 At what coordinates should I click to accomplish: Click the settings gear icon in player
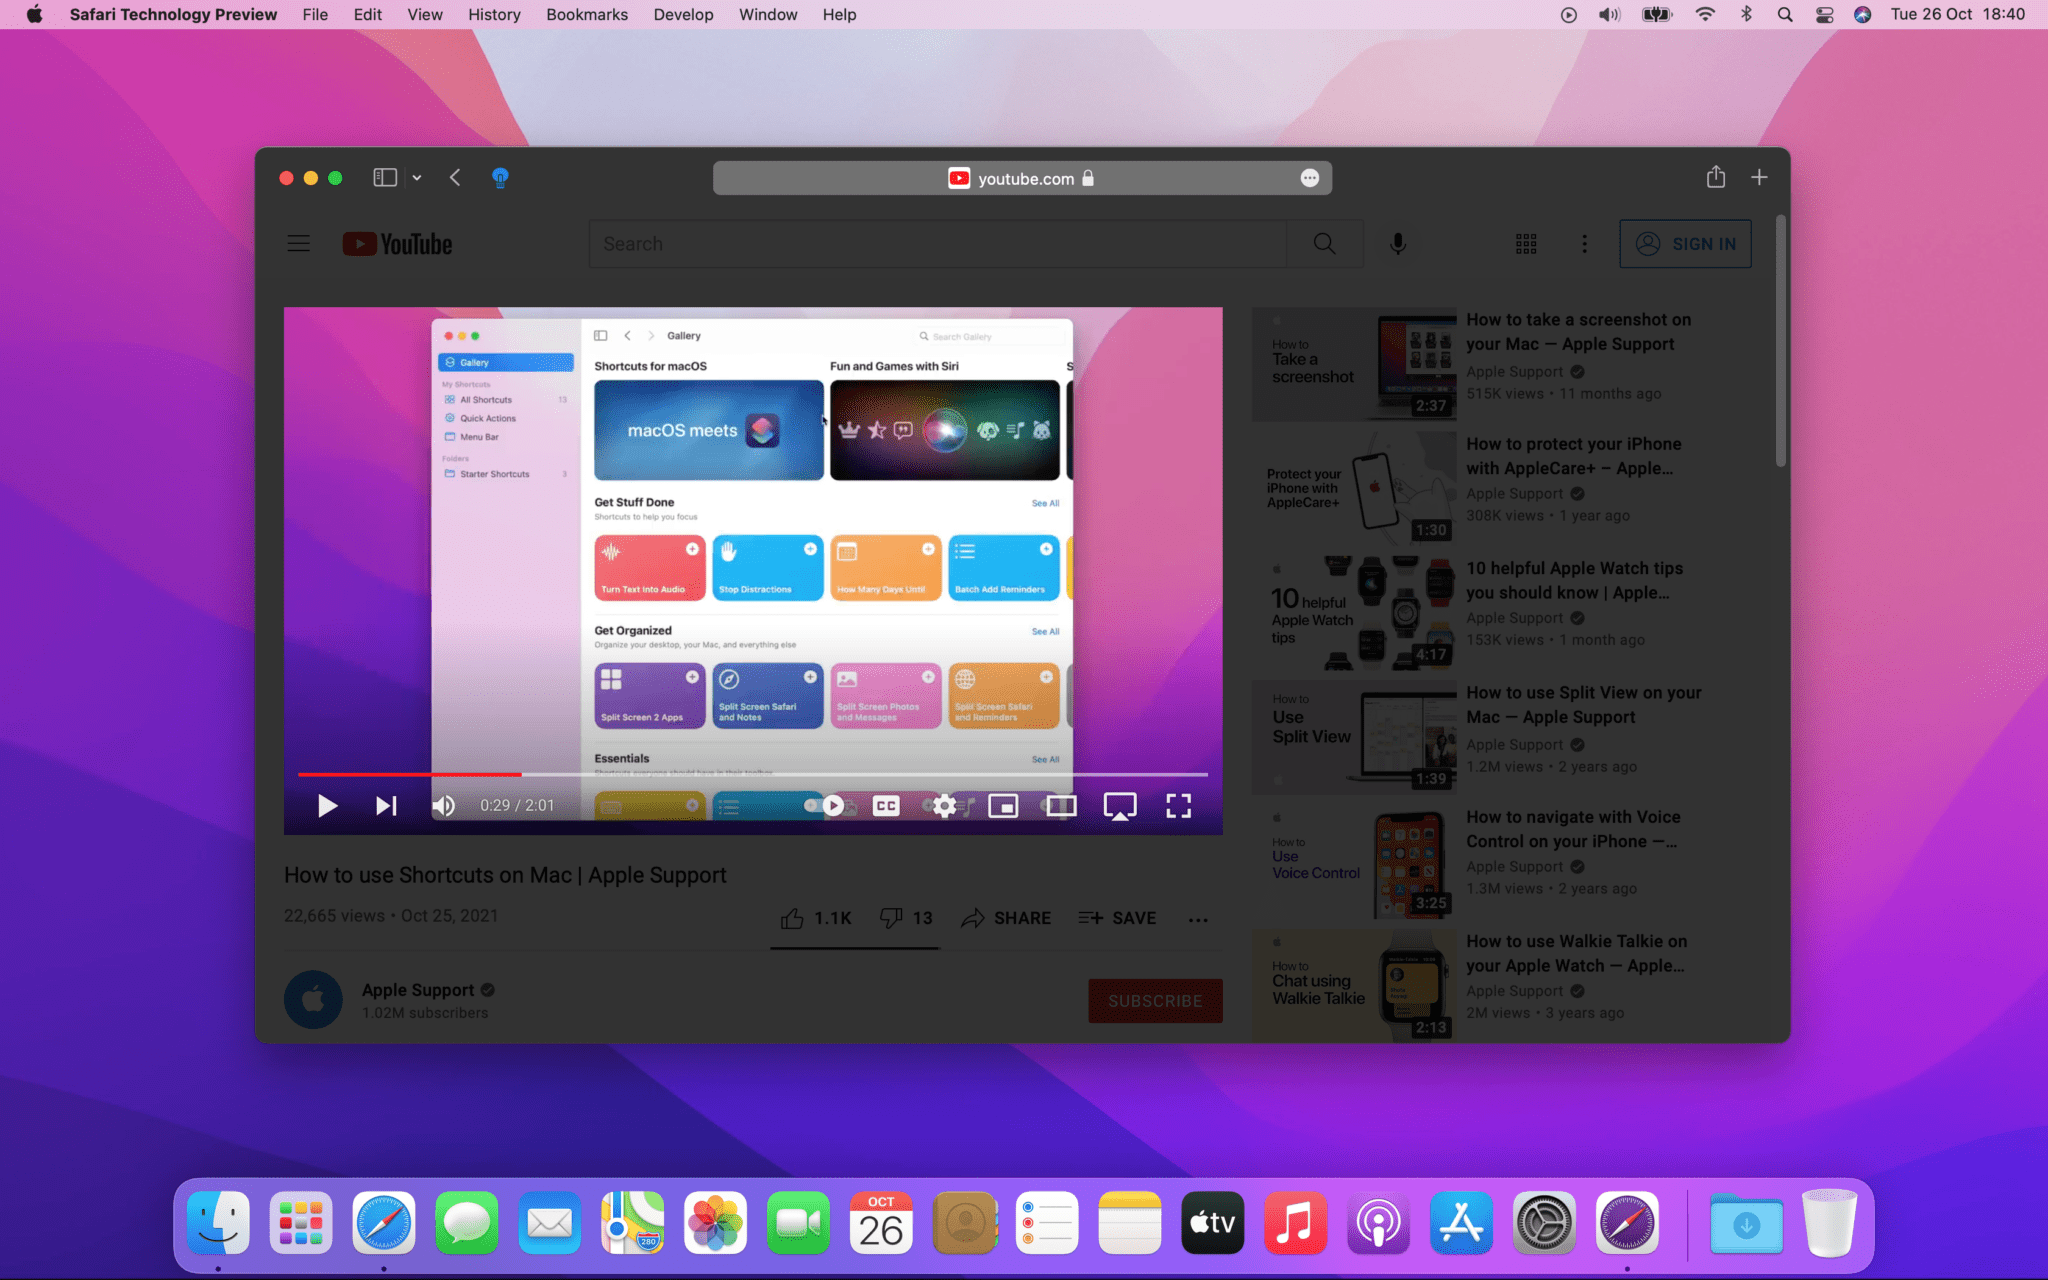click(x=945, y=805)
